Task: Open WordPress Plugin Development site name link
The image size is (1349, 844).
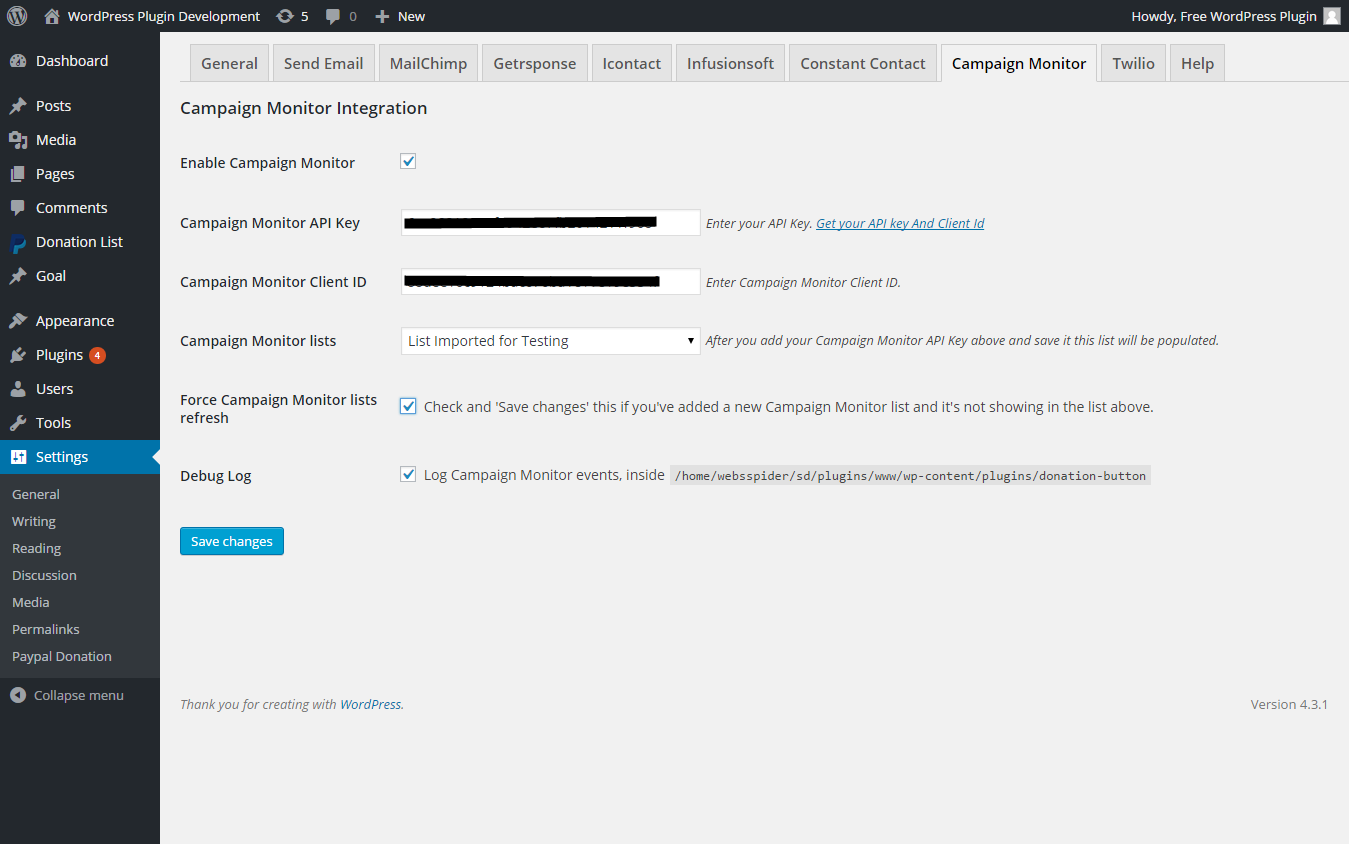Action: click(x=164, y=16)
